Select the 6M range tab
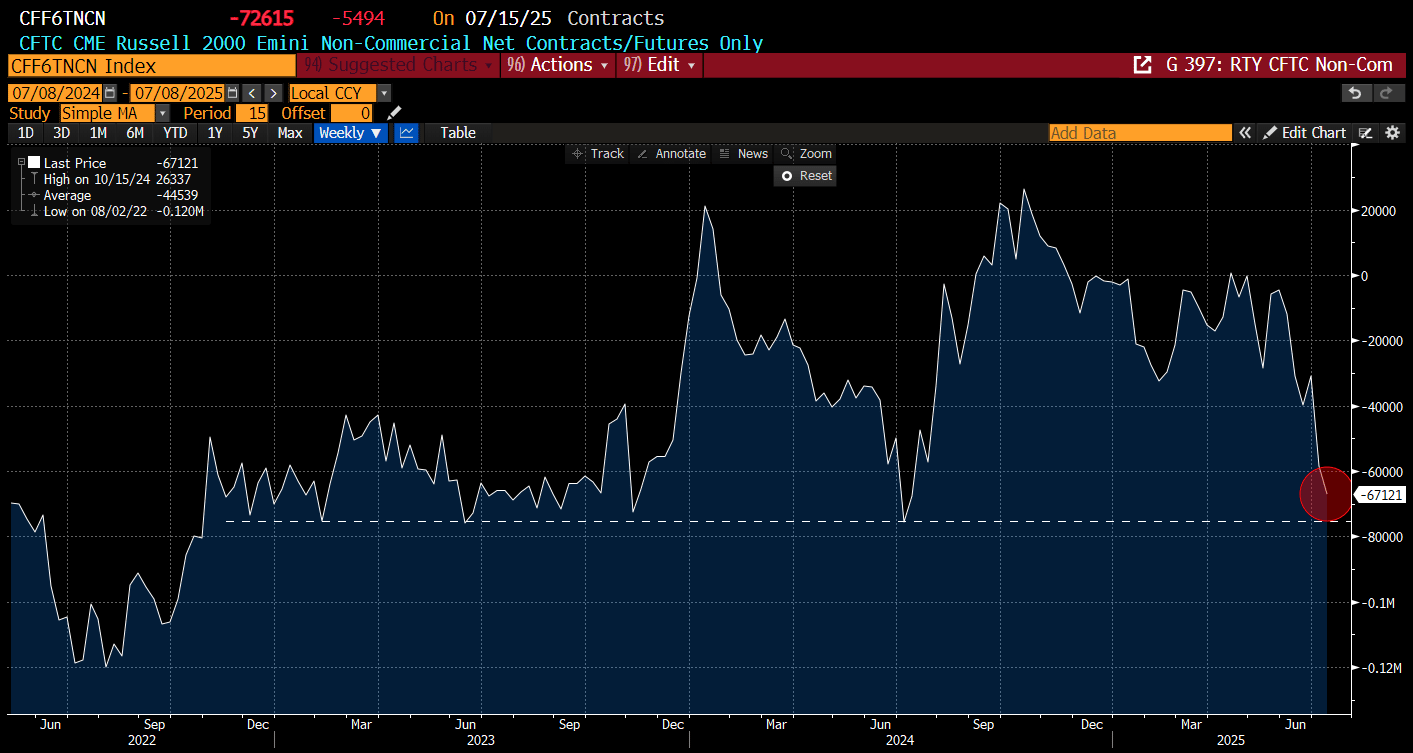The width and height of the screenshot is (1413, 753). (x=134, y=133)
